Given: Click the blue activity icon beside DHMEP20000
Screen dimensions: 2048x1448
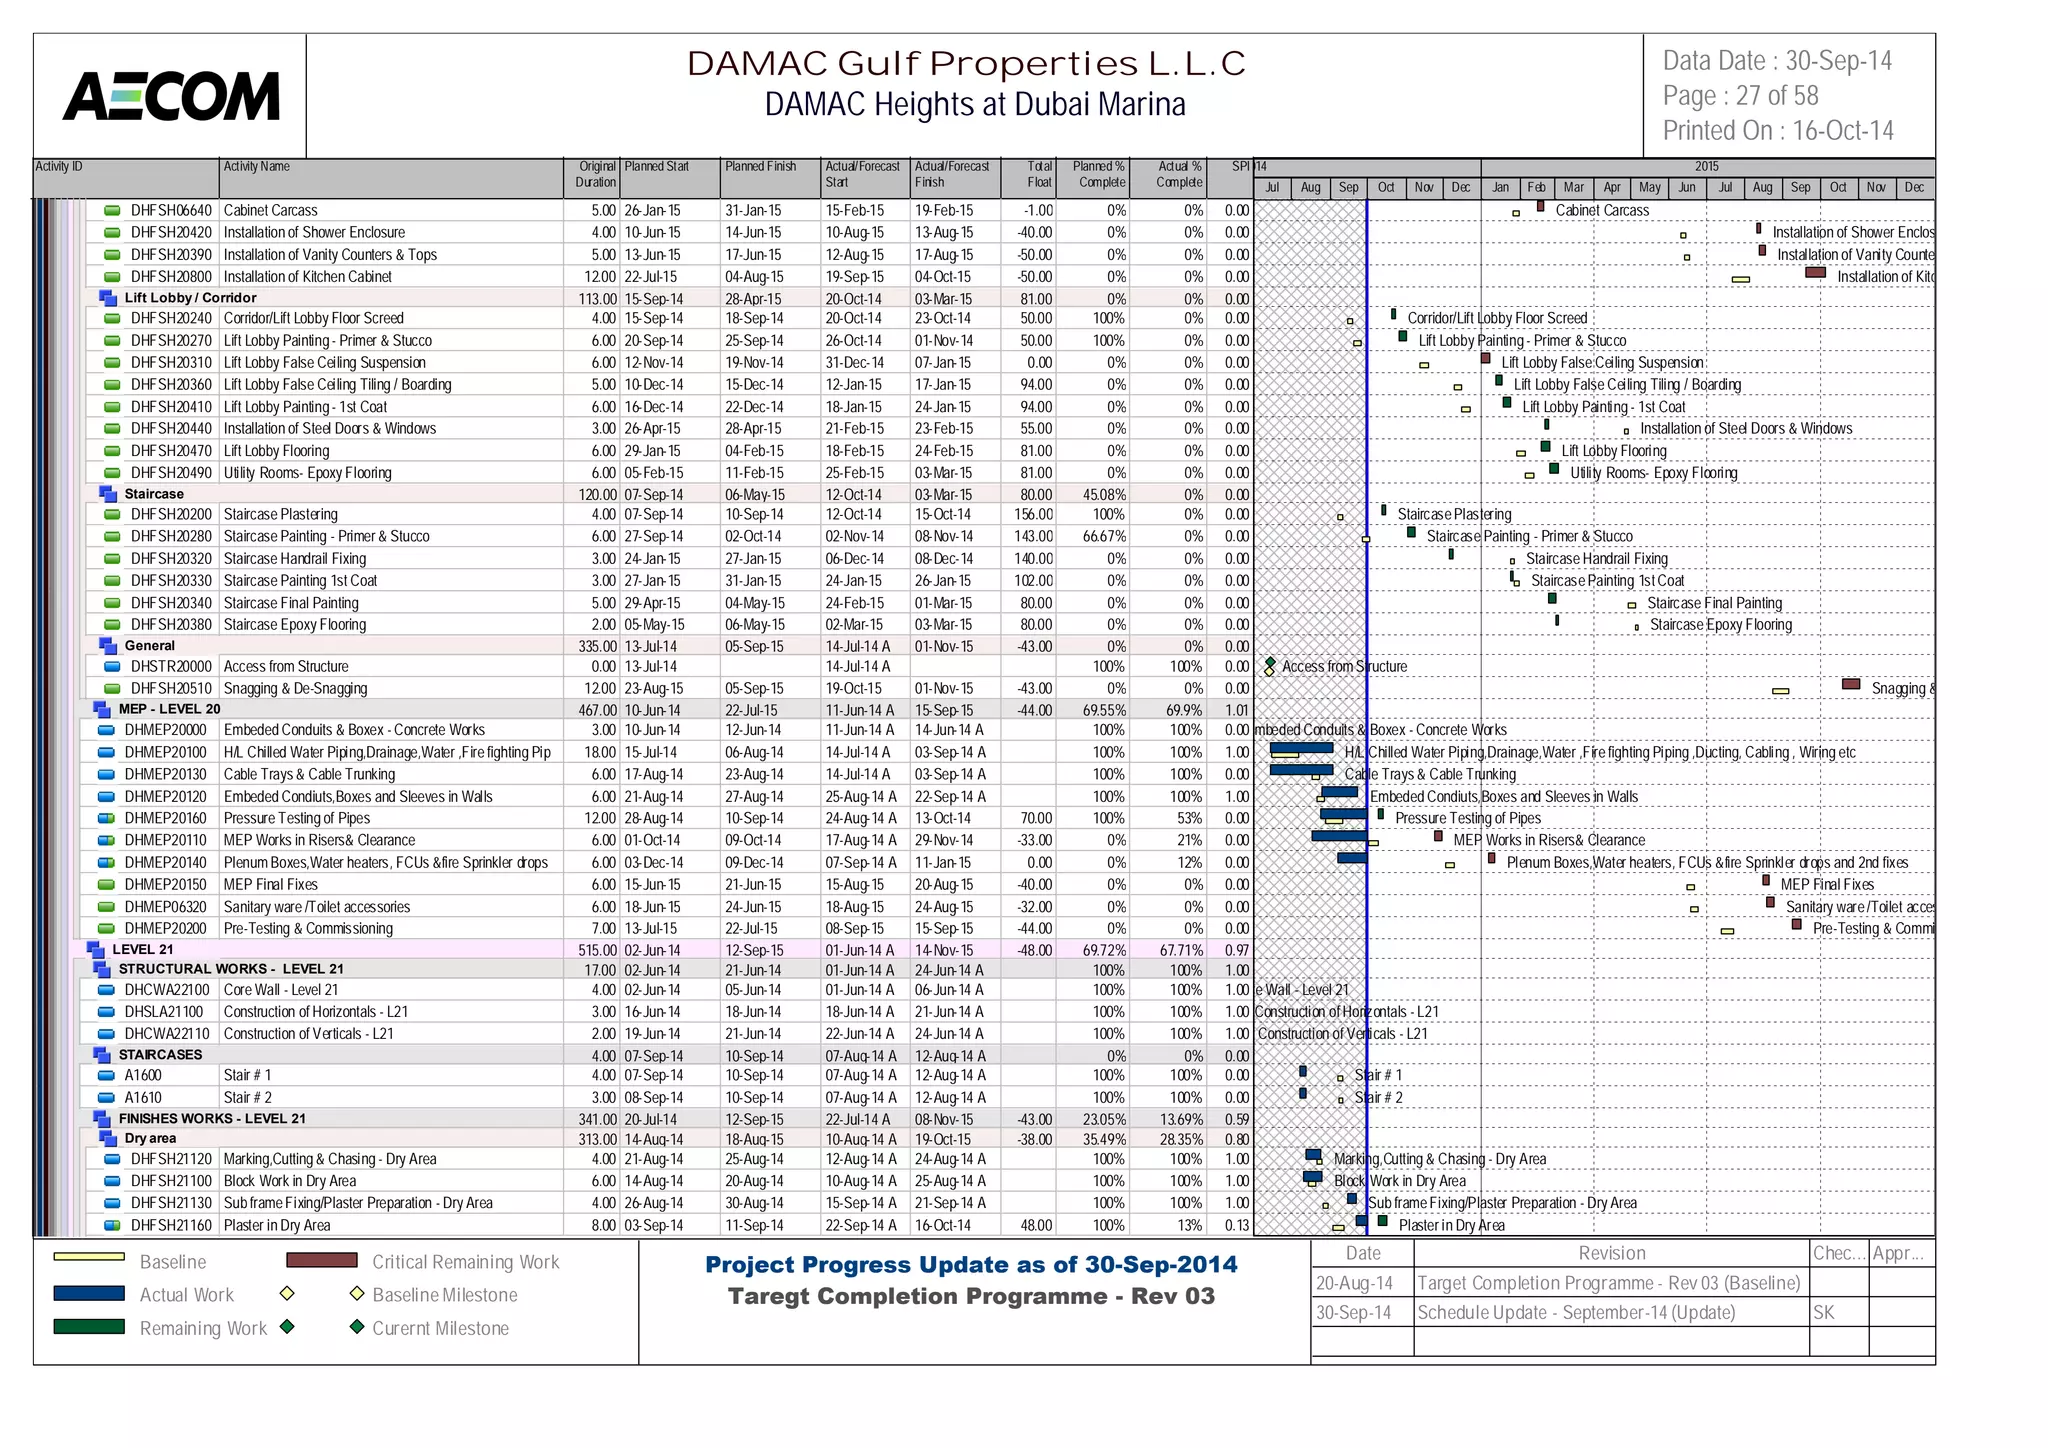Looking at the screenshot, I should click(x=106, y=731).
